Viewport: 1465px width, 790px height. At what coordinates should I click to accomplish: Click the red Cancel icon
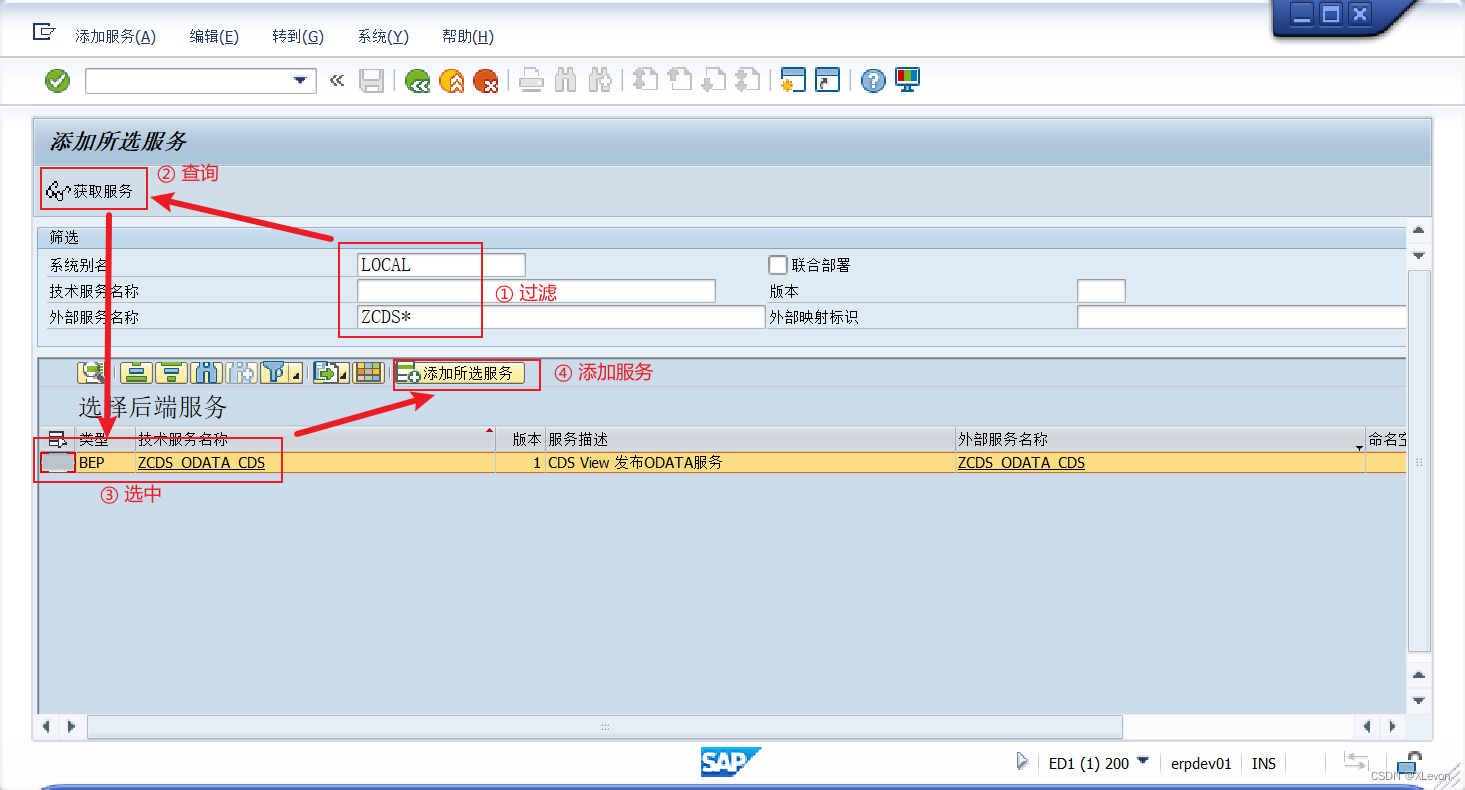pyautogui.click(x=486, y=81)
